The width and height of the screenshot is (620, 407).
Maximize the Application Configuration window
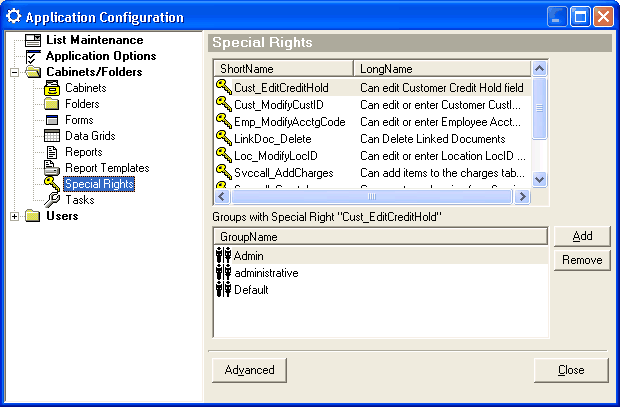coord(580,17)
